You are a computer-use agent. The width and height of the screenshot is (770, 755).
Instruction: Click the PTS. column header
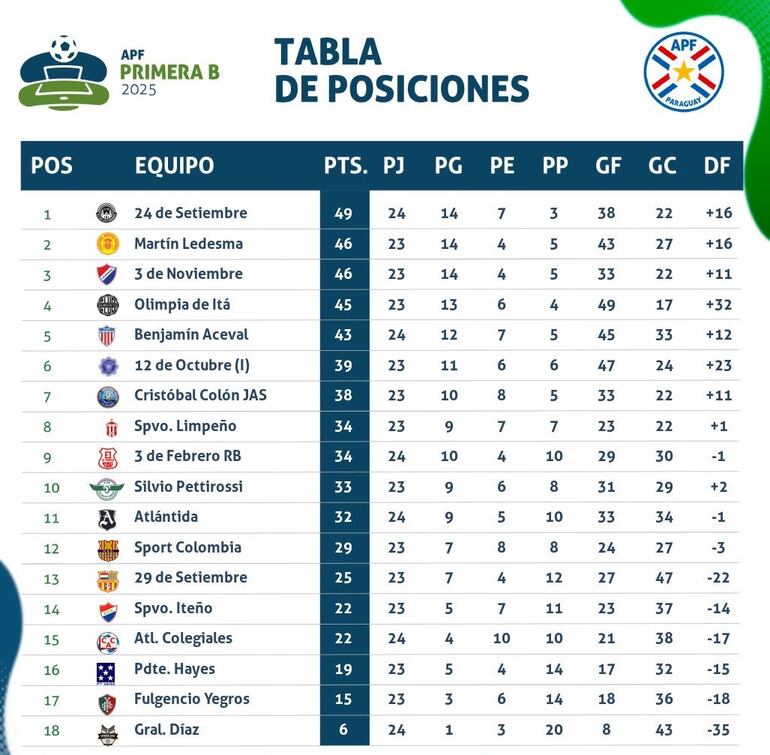coord(345,166)
